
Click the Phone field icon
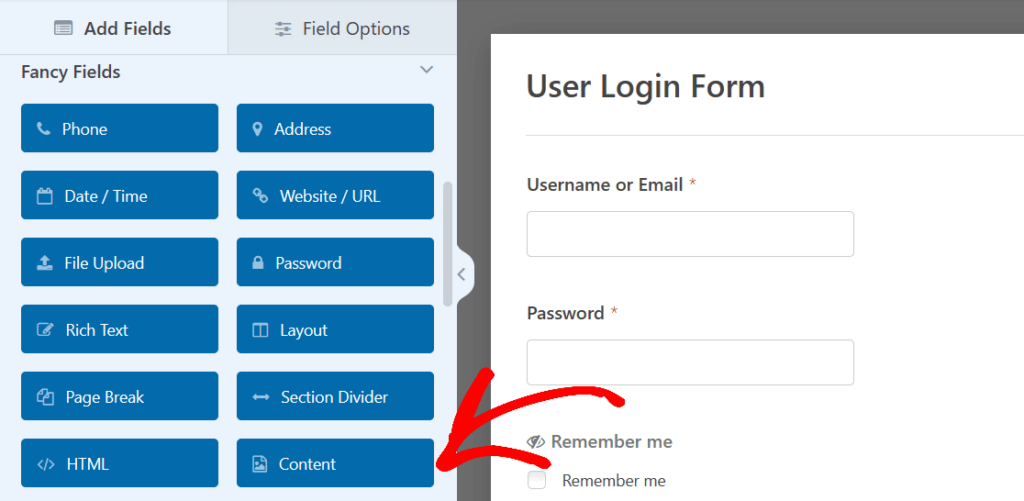[43, 129]
